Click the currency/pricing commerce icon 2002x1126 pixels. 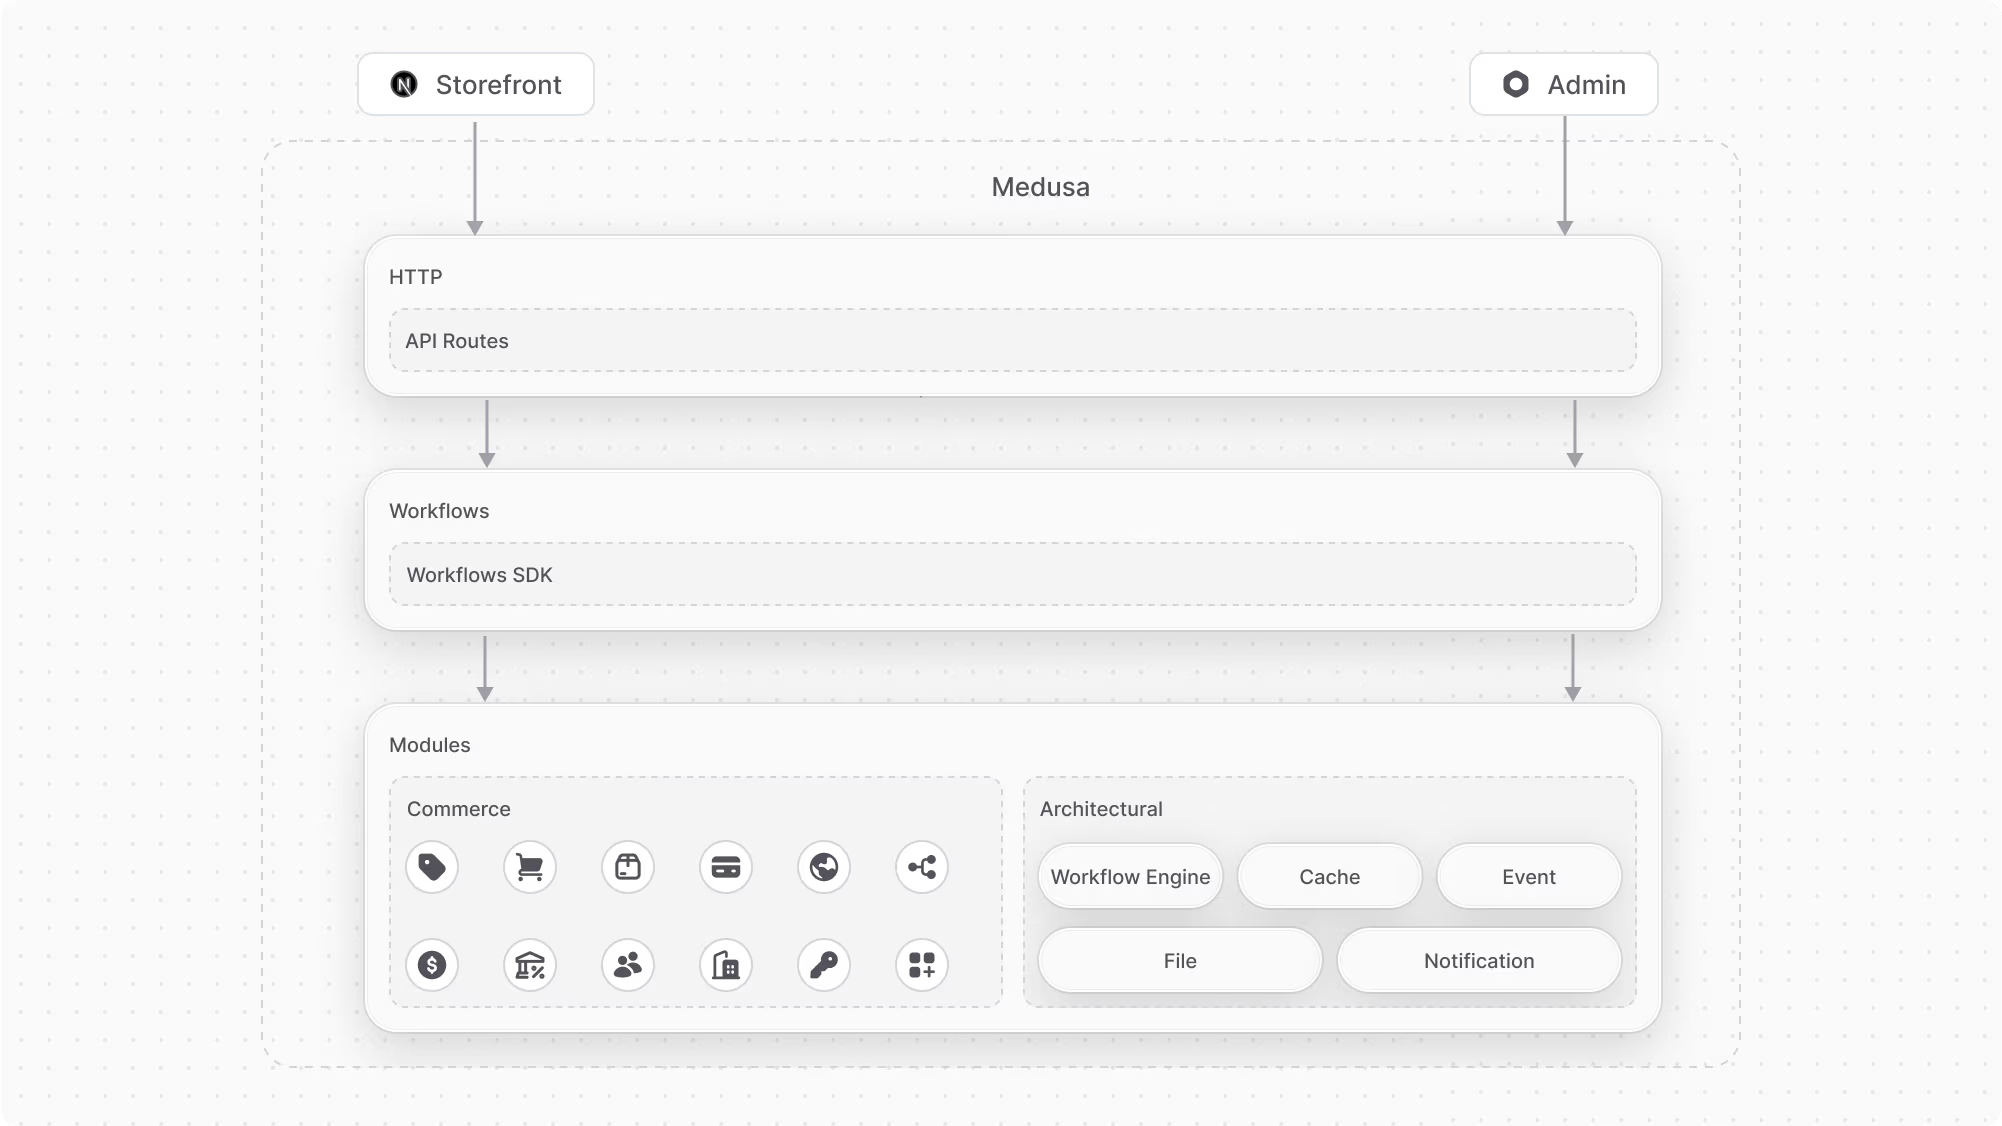432,965
